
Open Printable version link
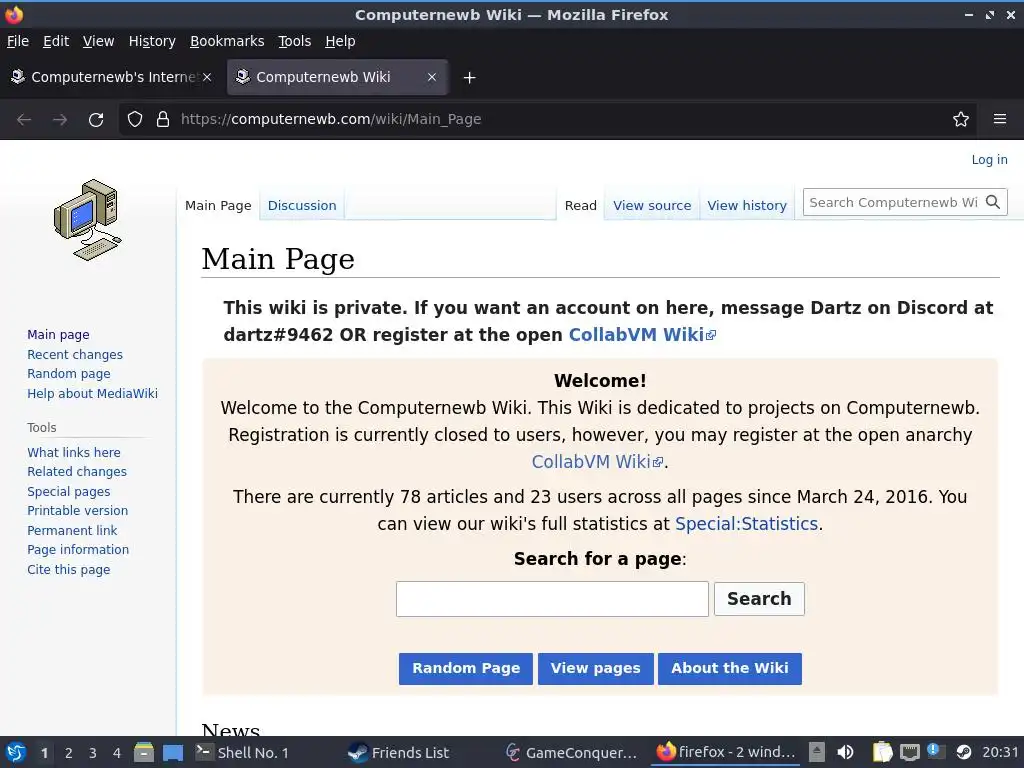[77, 511]
